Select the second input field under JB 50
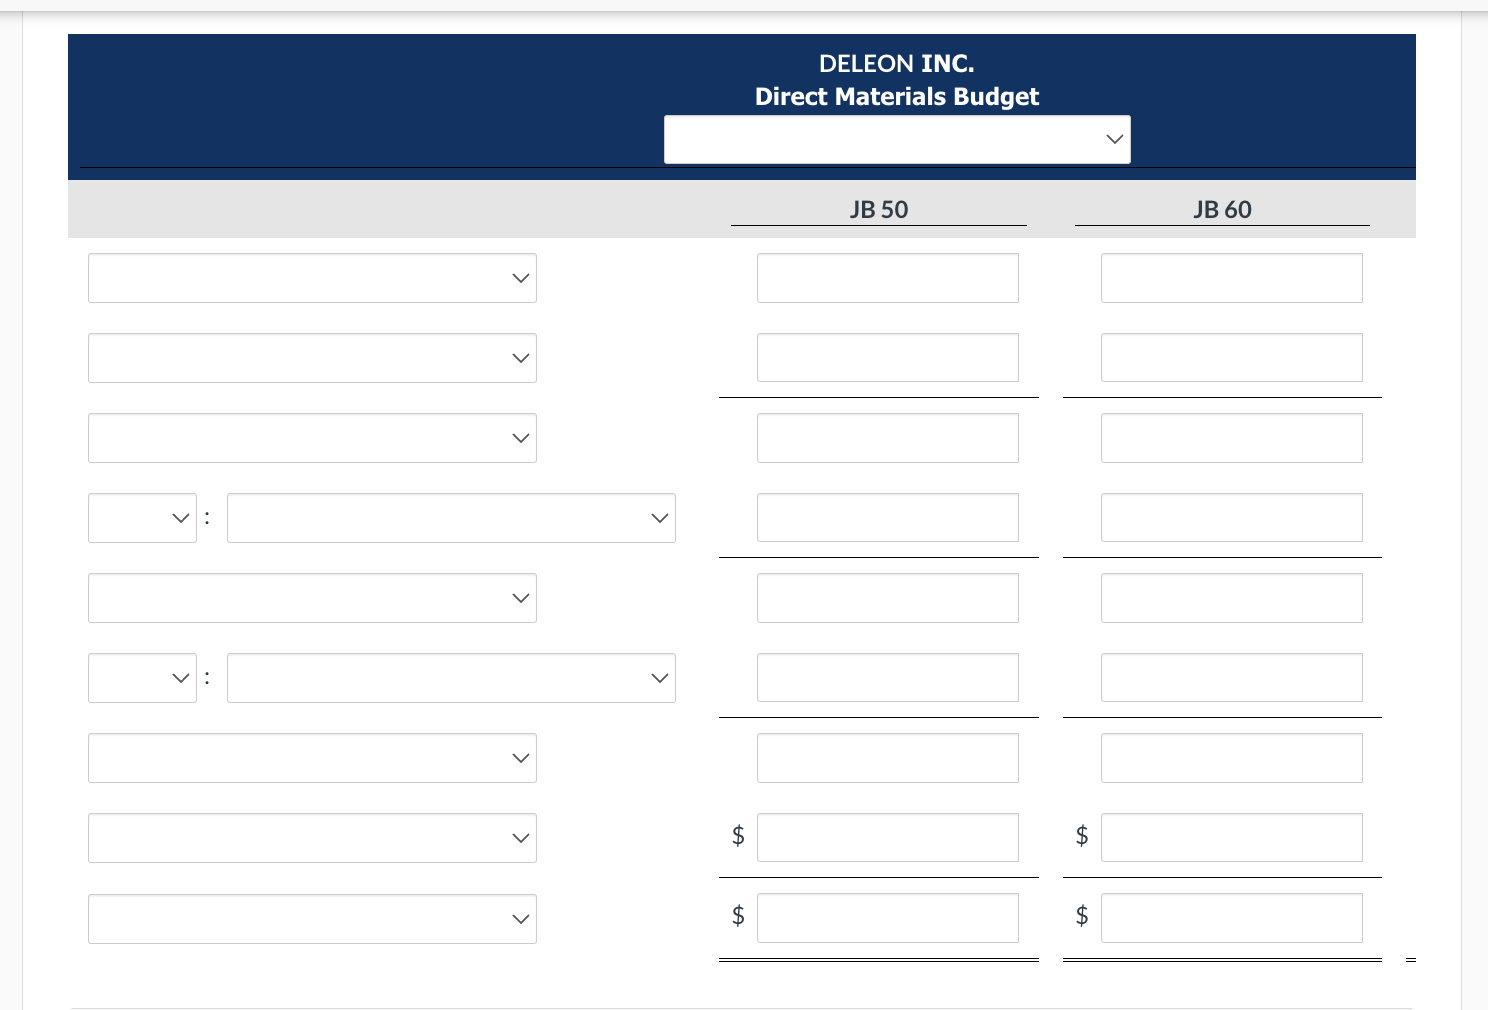The height and width of the screenshot is (1010, 1488). tap(887, 357)
